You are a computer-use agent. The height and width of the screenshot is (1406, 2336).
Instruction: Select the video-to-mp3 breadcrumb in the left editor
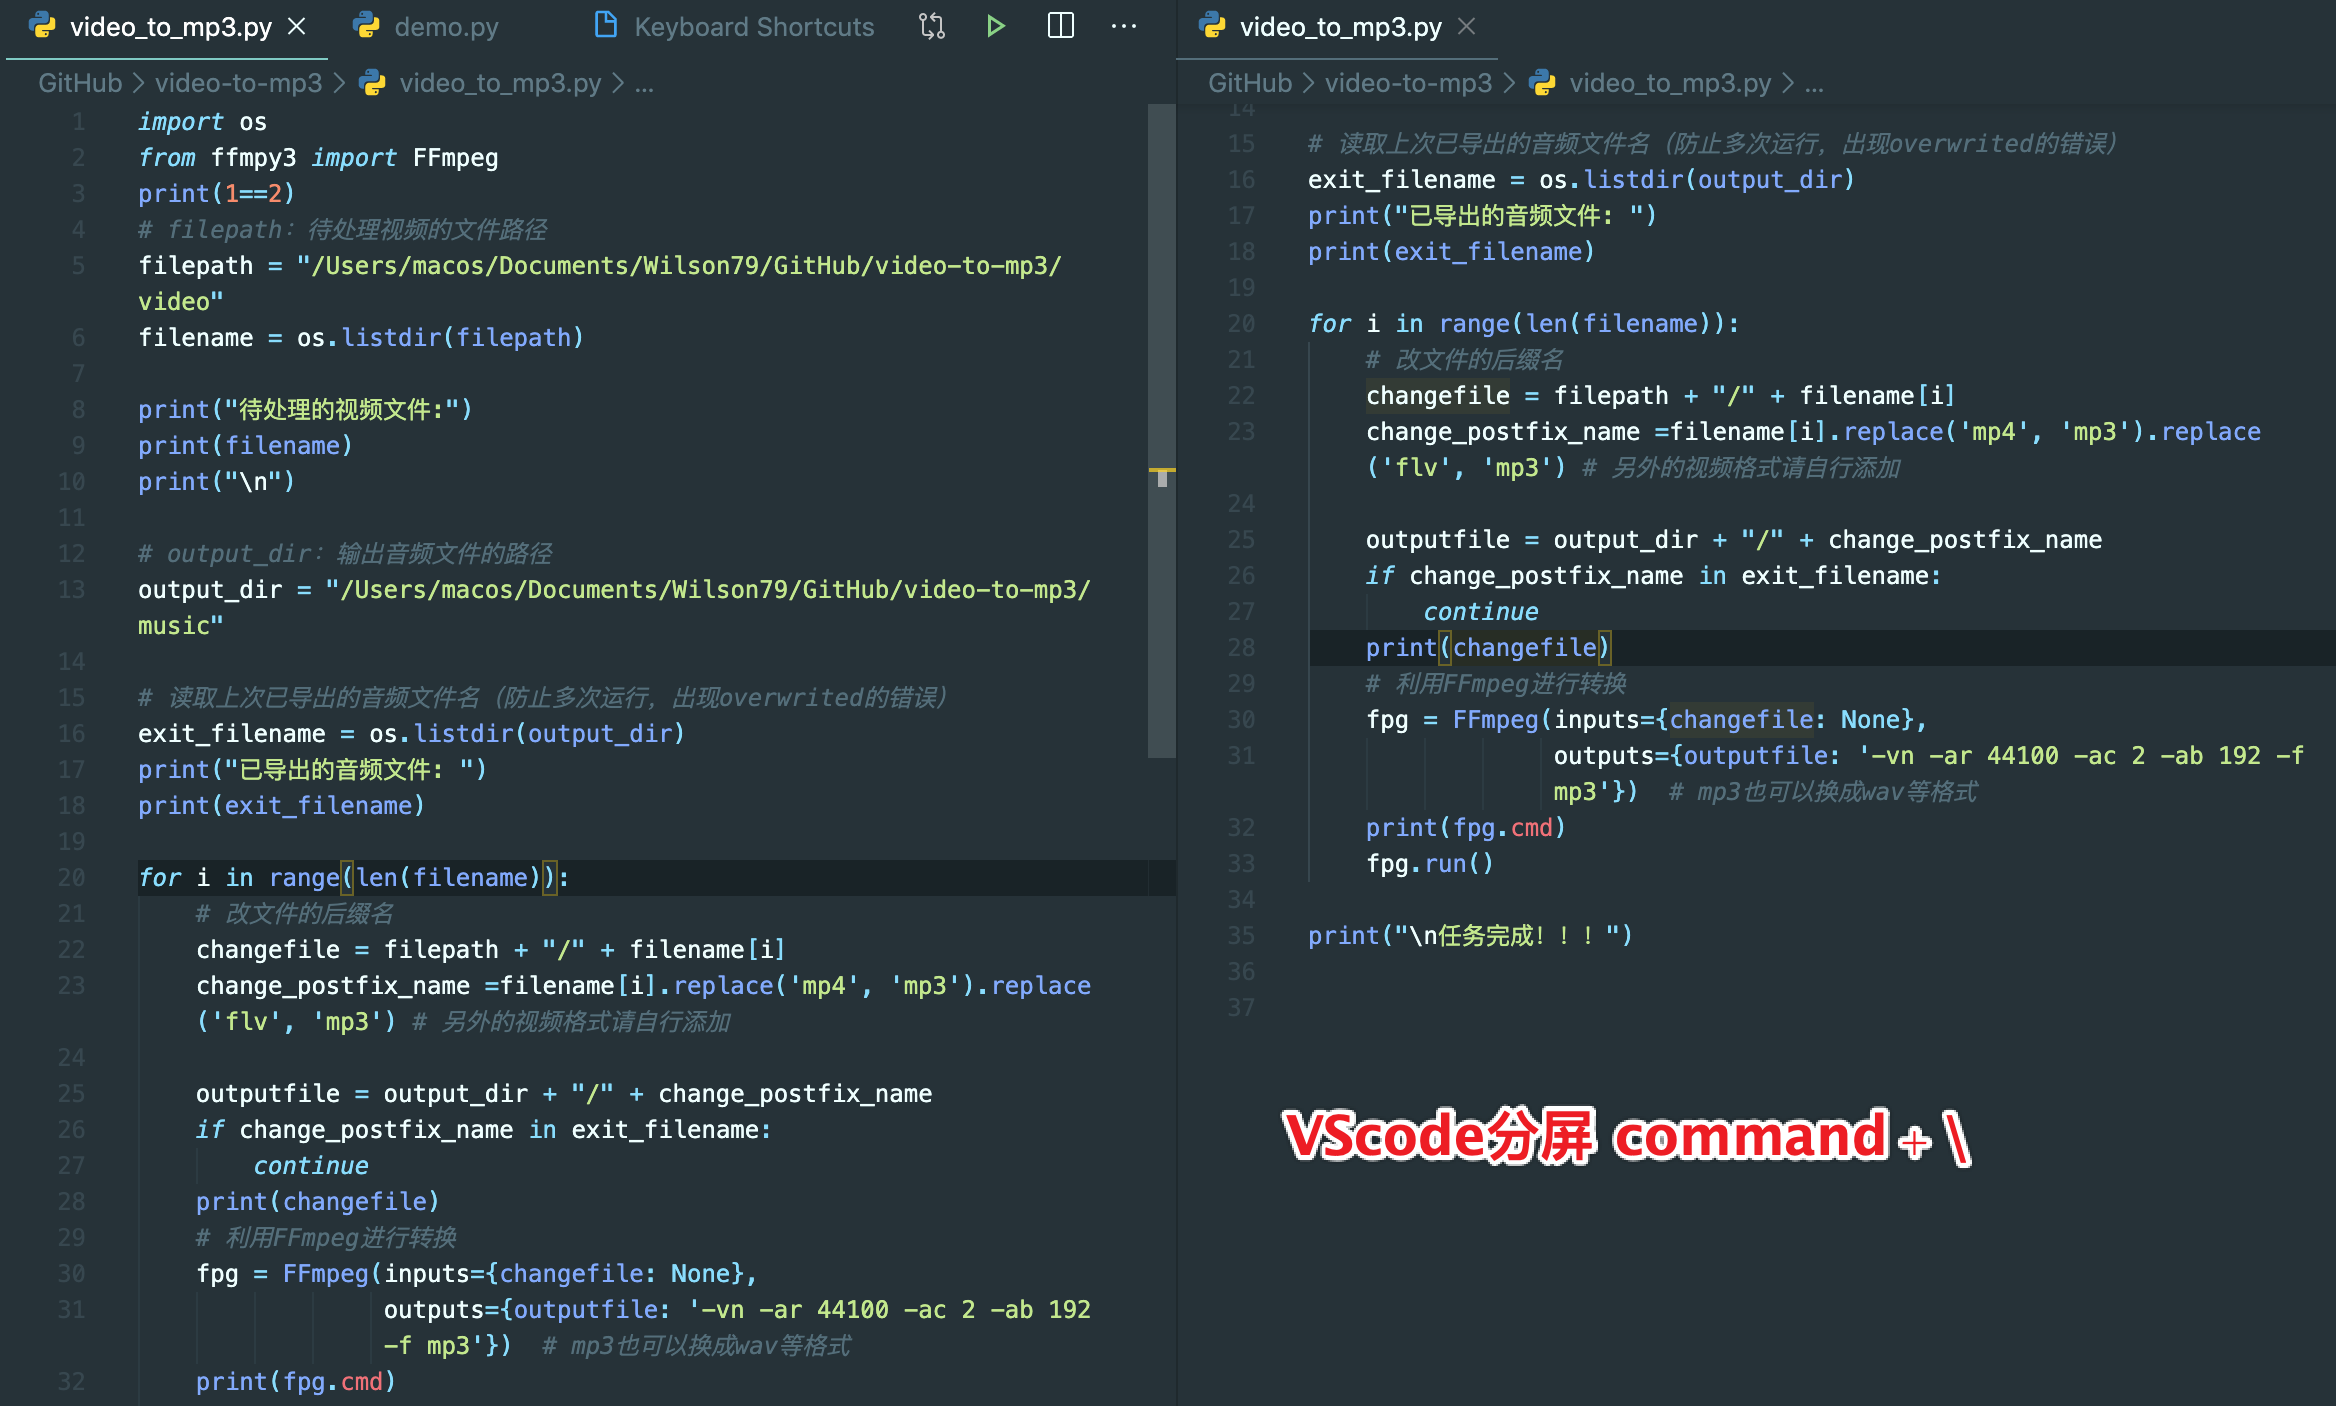click(237, 84)
